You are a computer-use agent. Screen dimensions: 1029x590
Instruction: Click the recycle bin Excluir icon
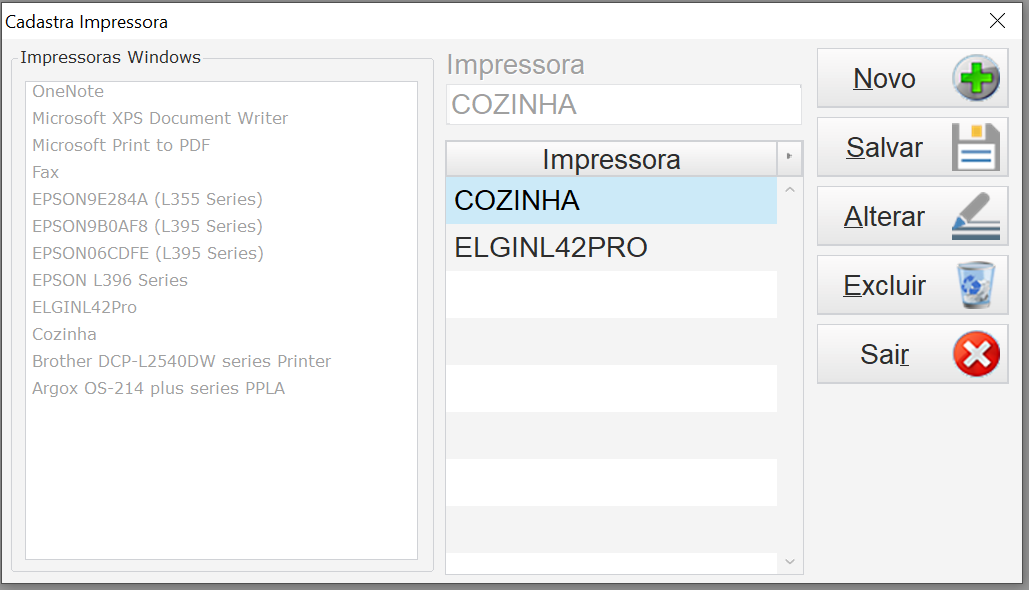pos(975,286)
